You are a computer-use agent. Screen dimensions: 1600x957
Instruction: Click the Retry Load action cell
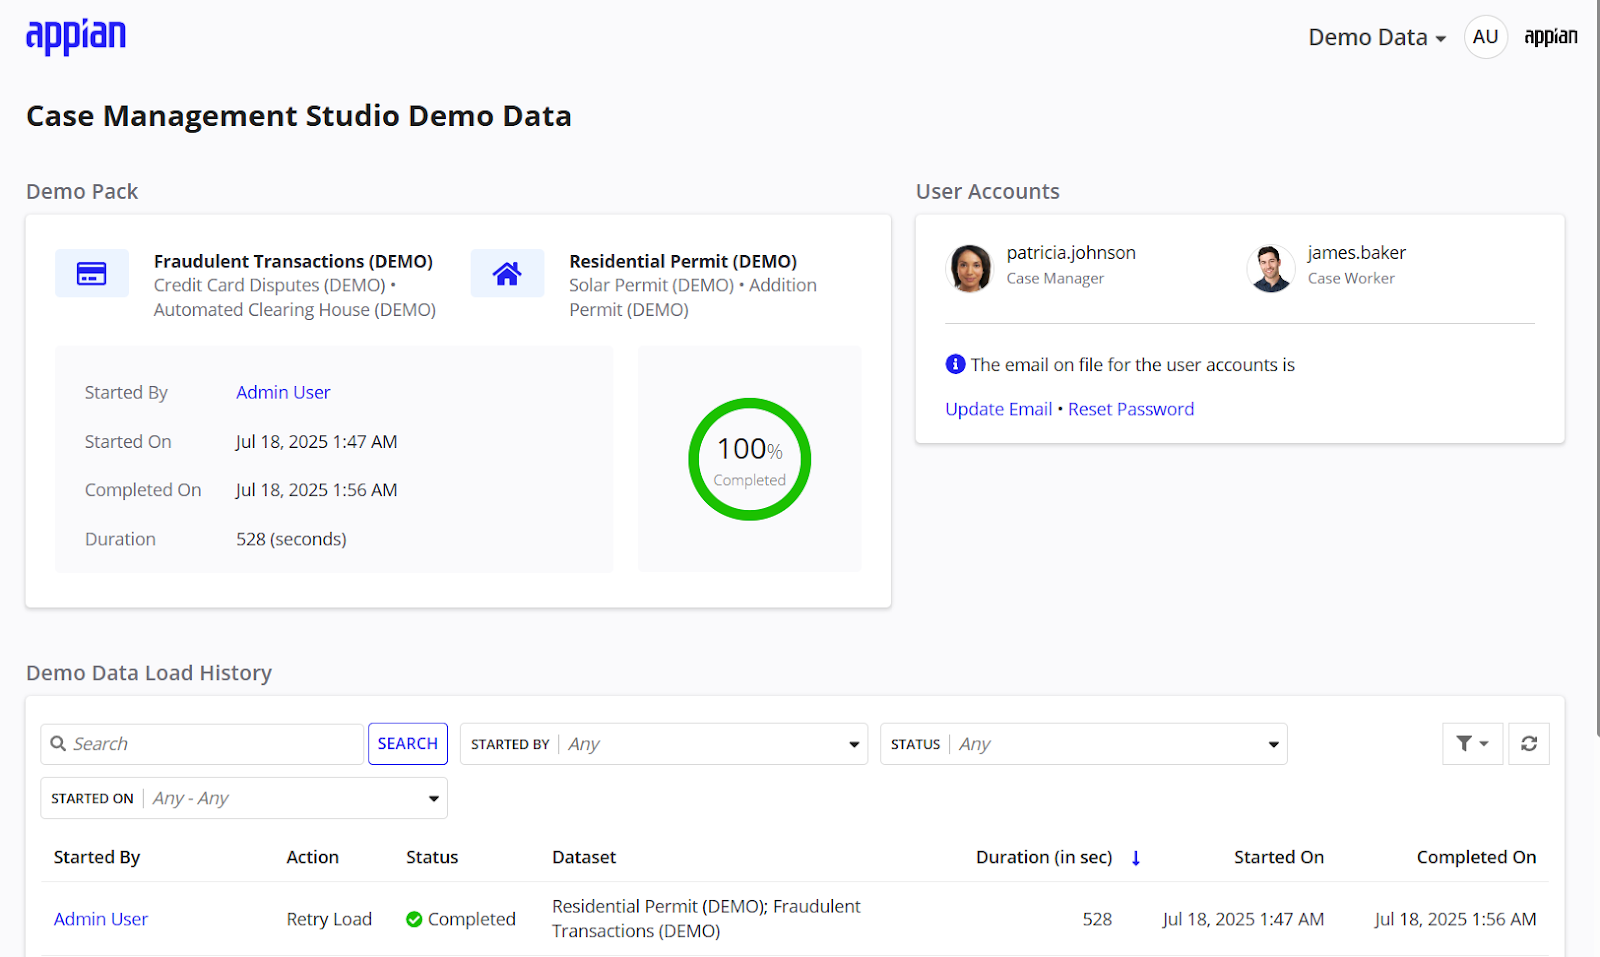(329, 919)
